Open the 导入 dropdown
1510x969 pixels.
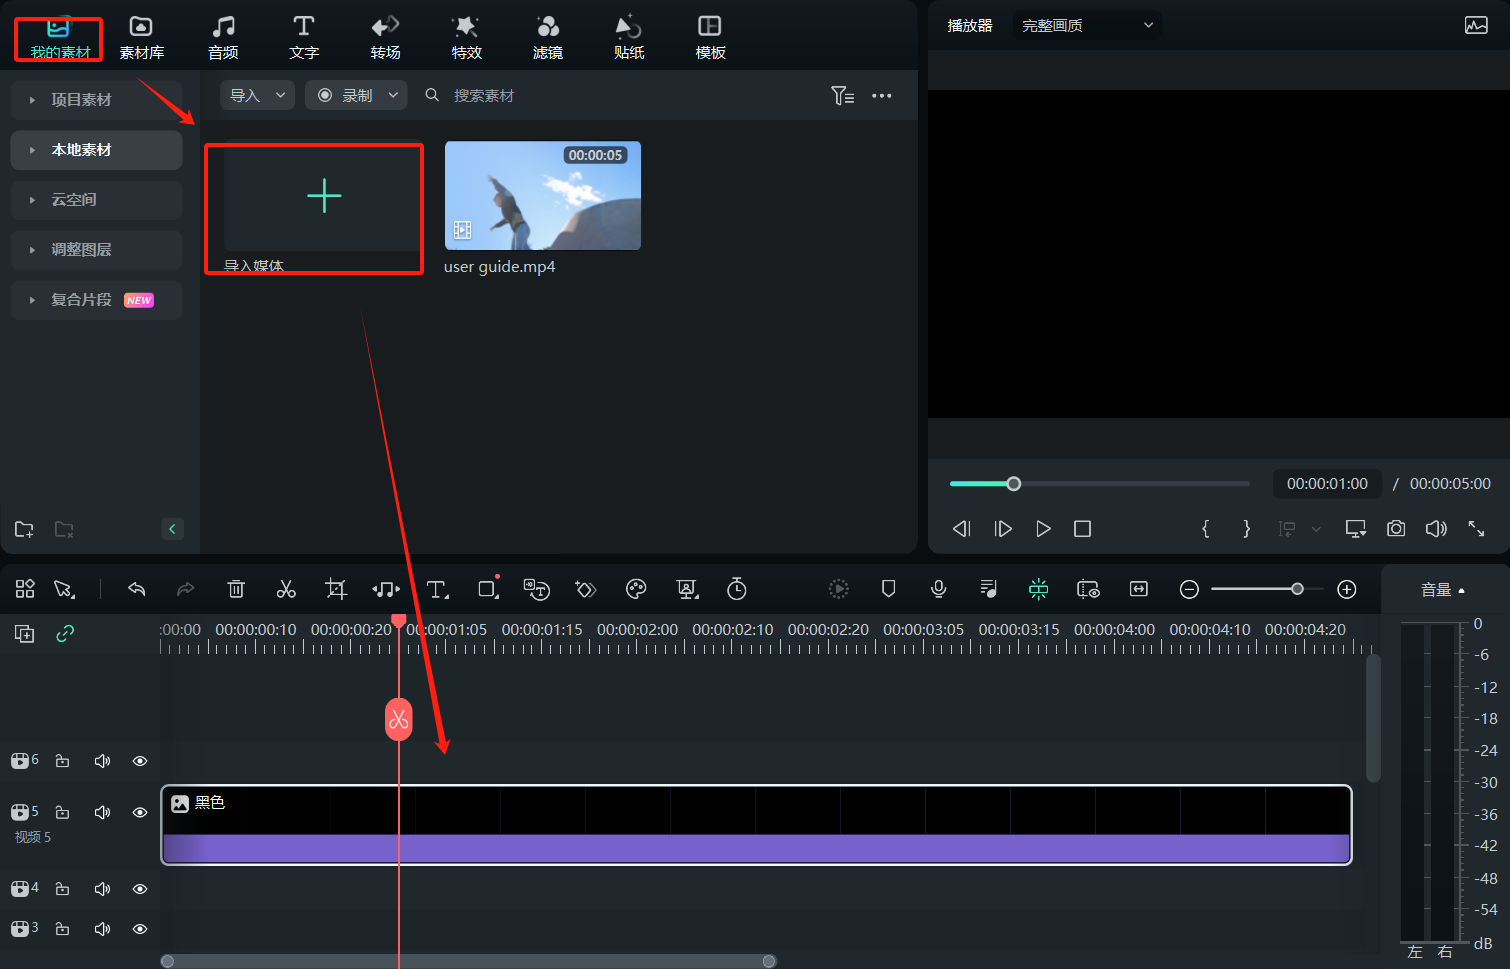257,95
